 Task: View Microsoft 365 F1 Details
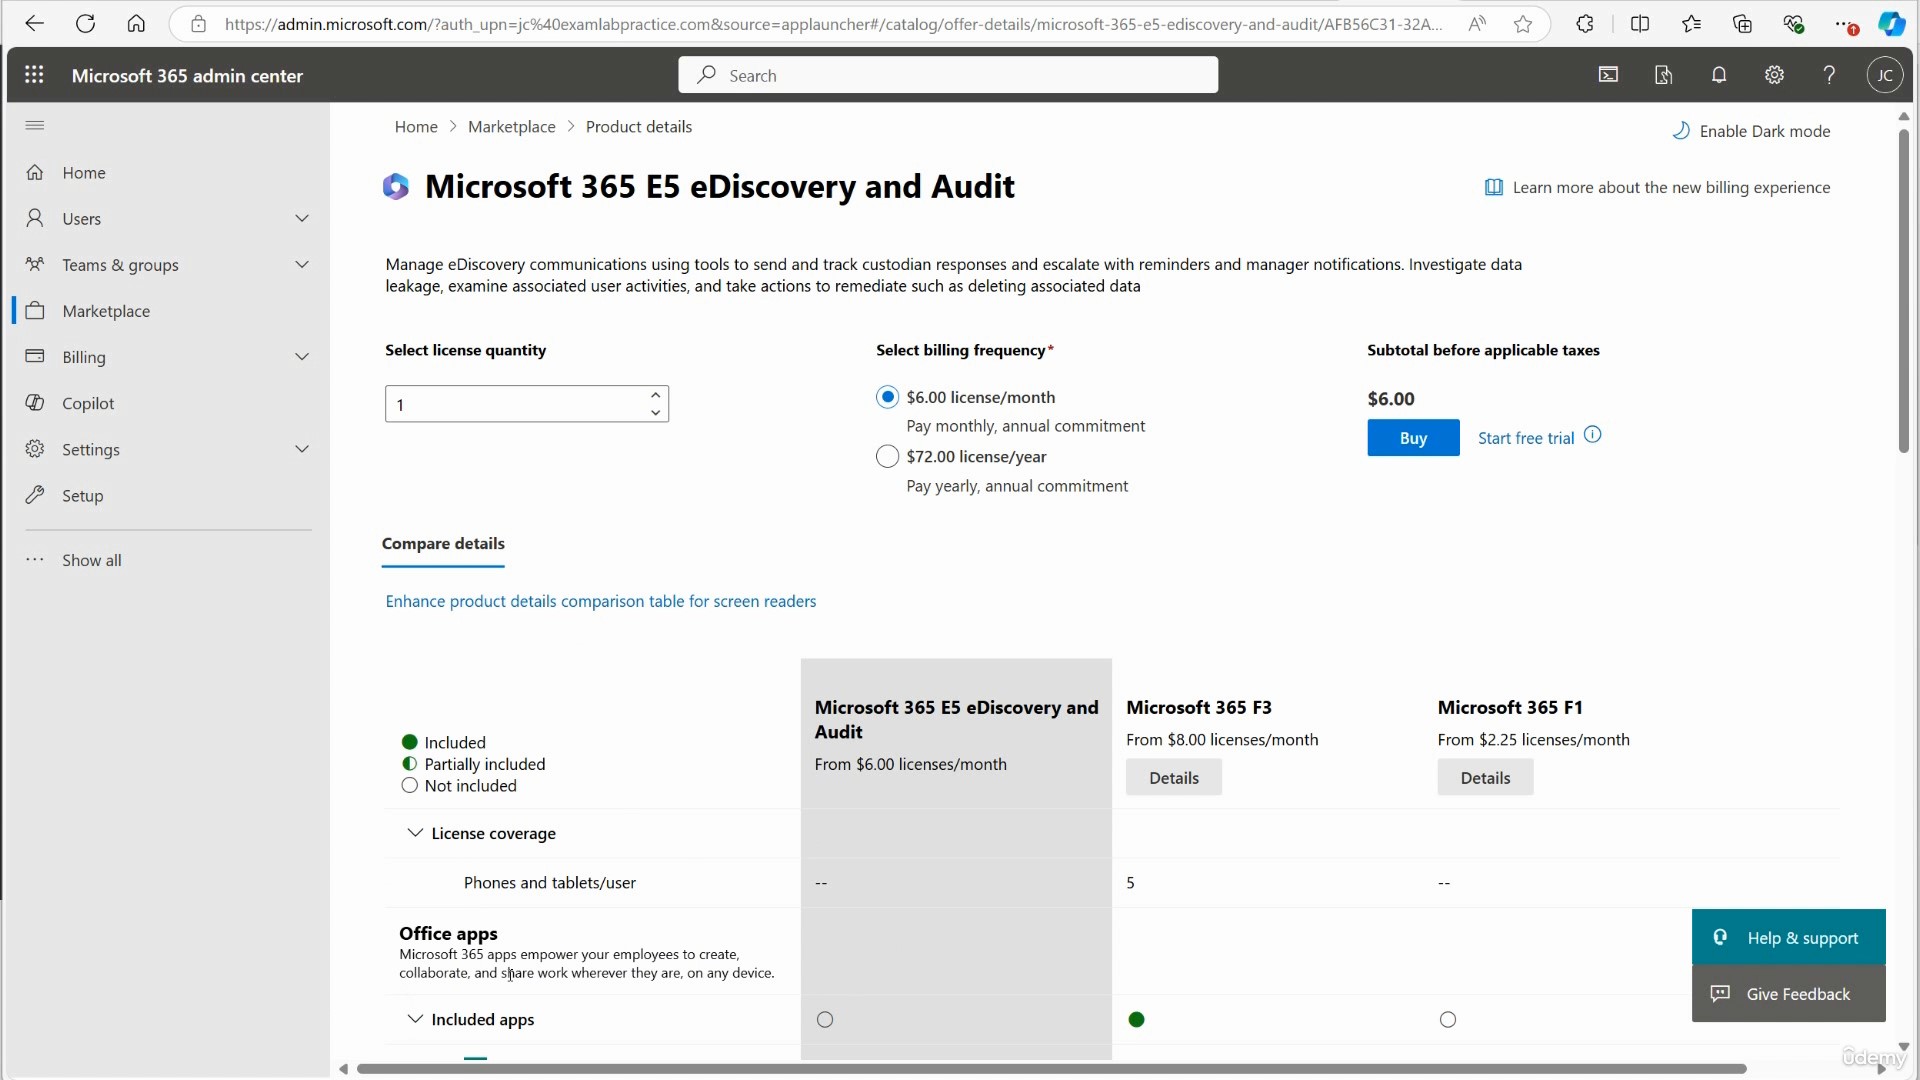(1485, 777)
